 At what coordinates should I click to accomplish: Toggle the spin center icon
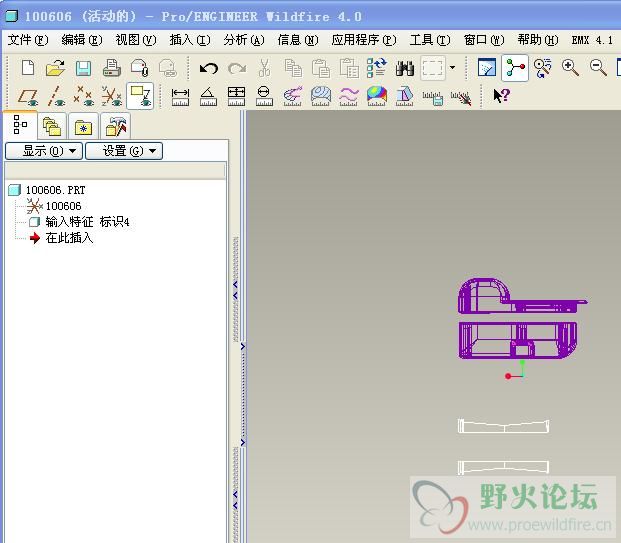[515, 68]
